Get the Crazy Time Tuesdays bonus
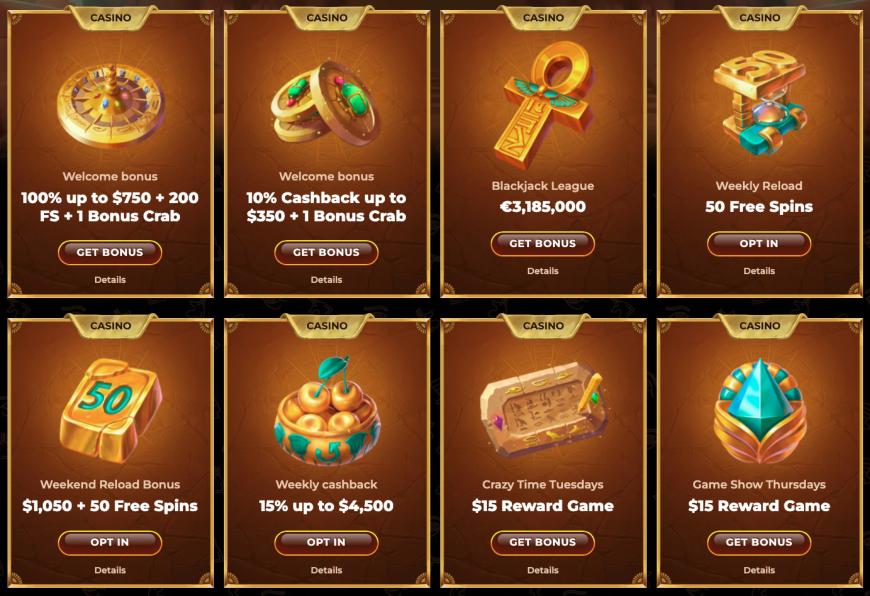The height and width of the screenshot is (596, 870). click(543, 543)
